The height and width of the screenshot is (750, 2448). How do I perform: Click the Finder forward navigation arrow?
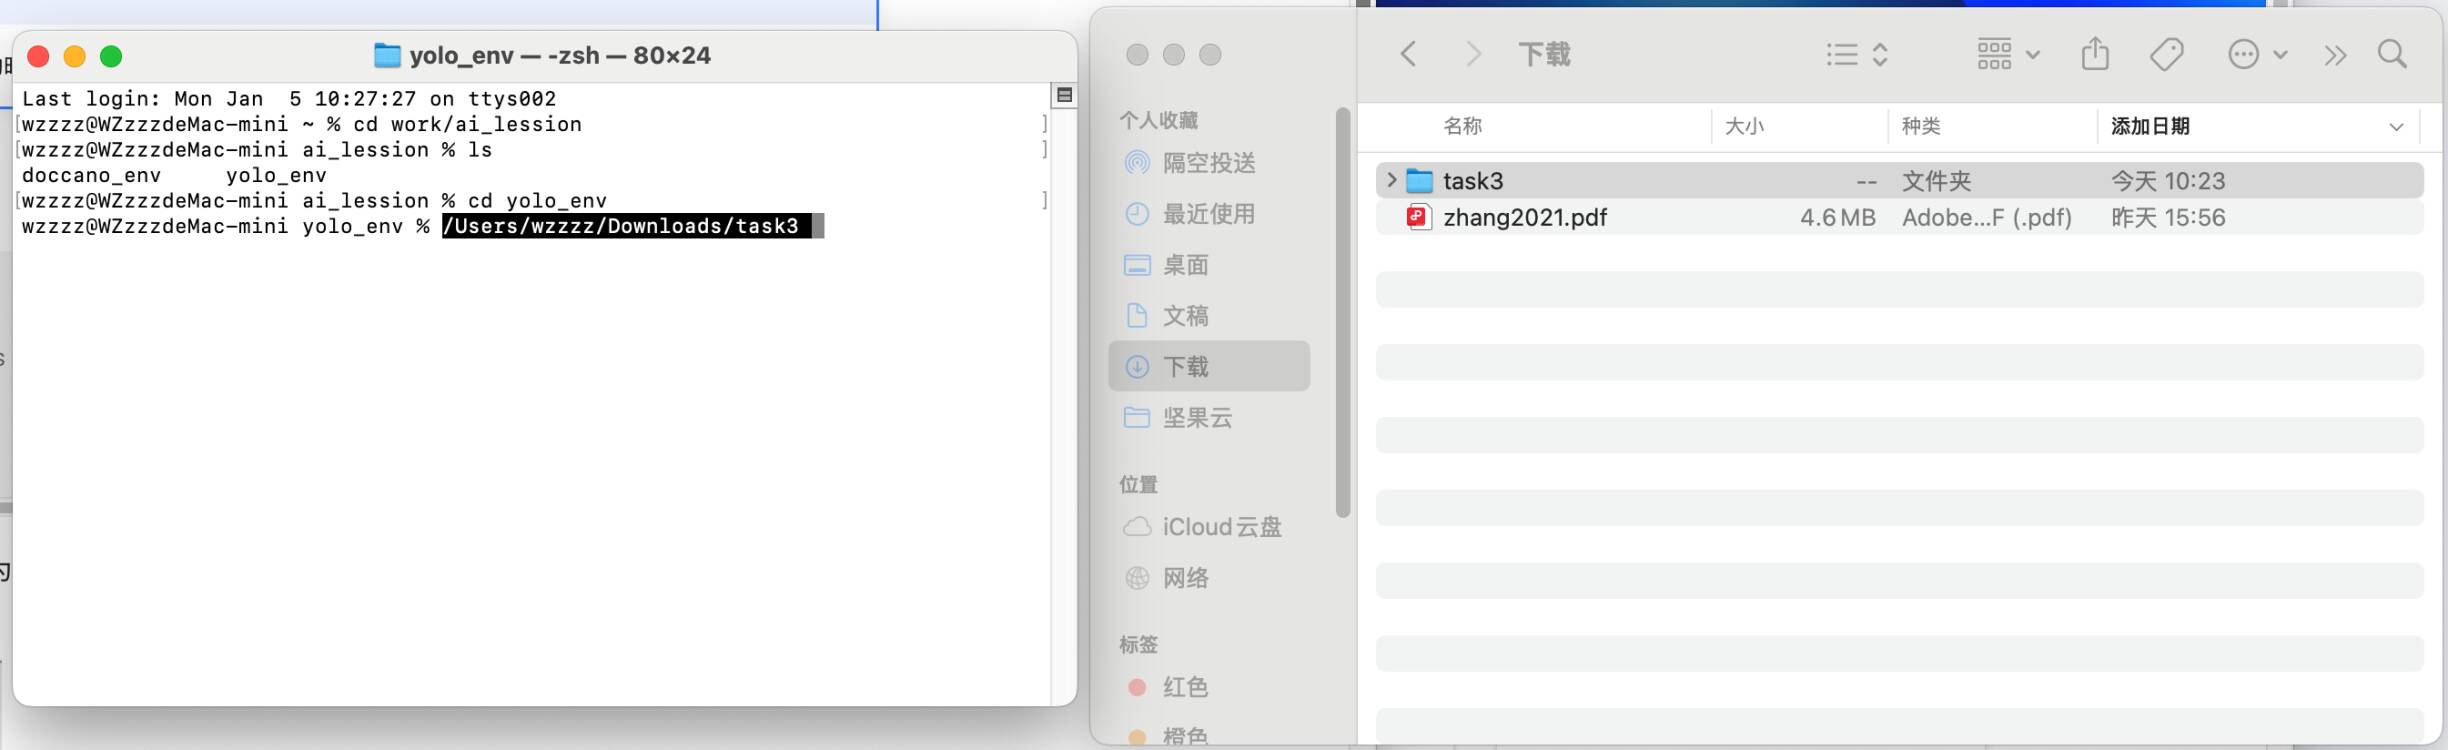(1473, 54)
